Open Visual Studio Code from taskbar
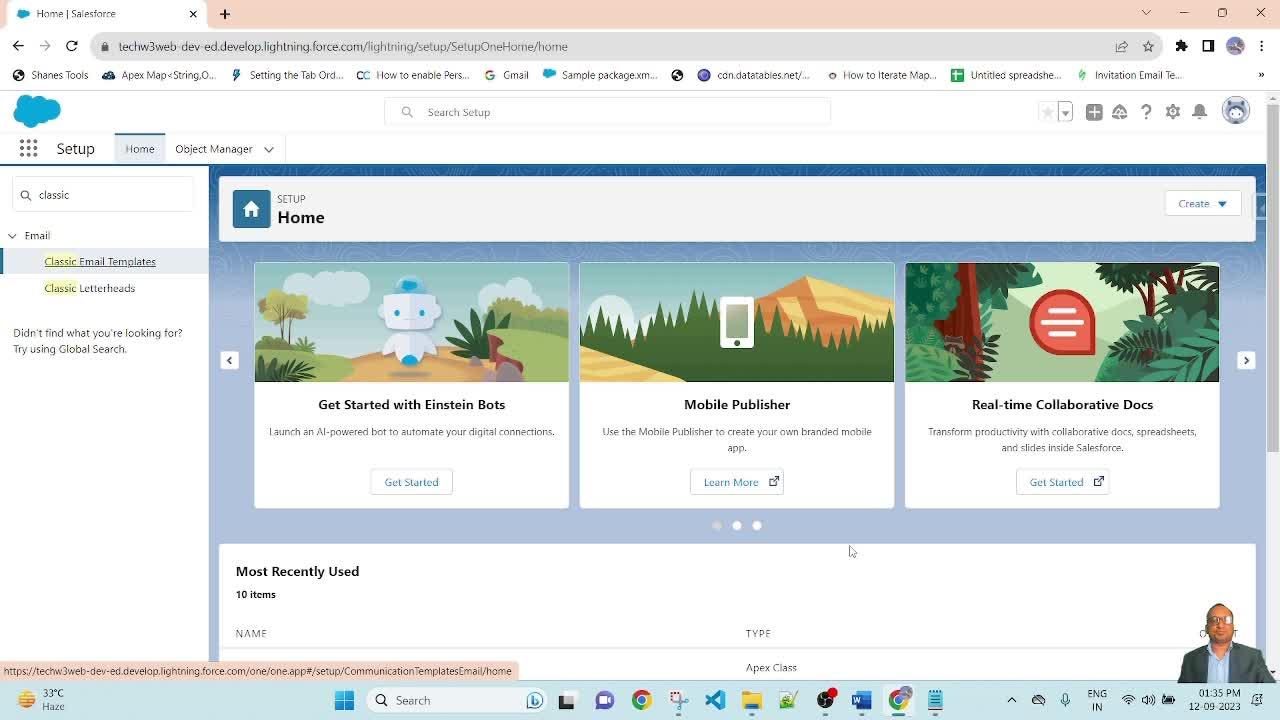This screenshot has height=720, width=1280. coord(715,700)
